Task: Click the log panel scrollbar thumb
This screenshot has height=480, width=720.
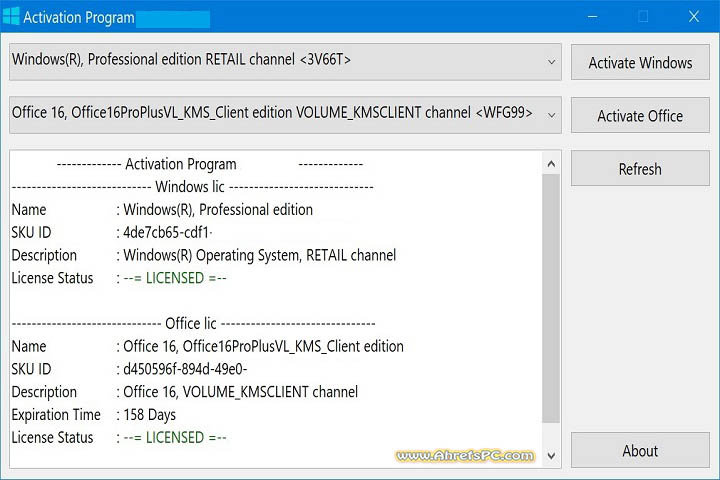Action: tap(551, 299)
